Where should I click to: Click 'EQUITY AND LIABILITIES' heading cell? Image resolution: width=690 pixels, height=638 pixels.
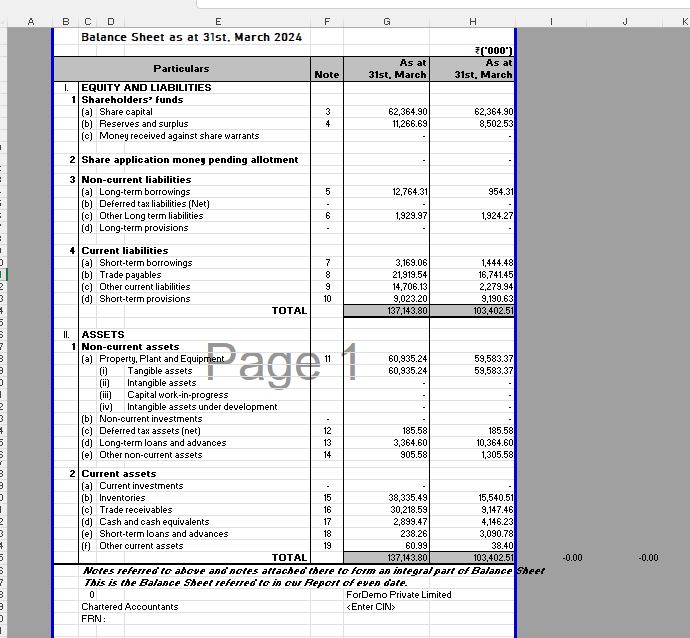(146, 88)
